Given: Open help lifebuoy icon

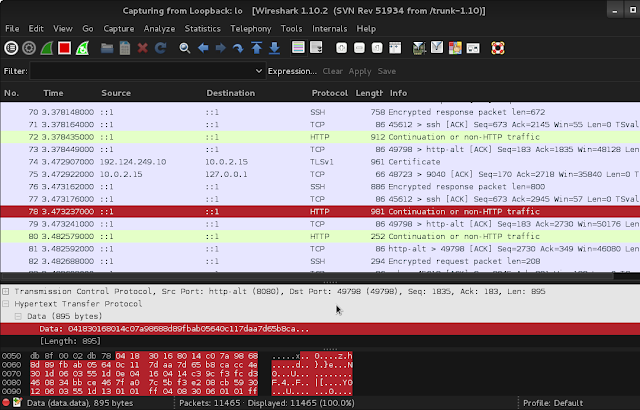Looking at the screenshot, I should coord(498,48).
